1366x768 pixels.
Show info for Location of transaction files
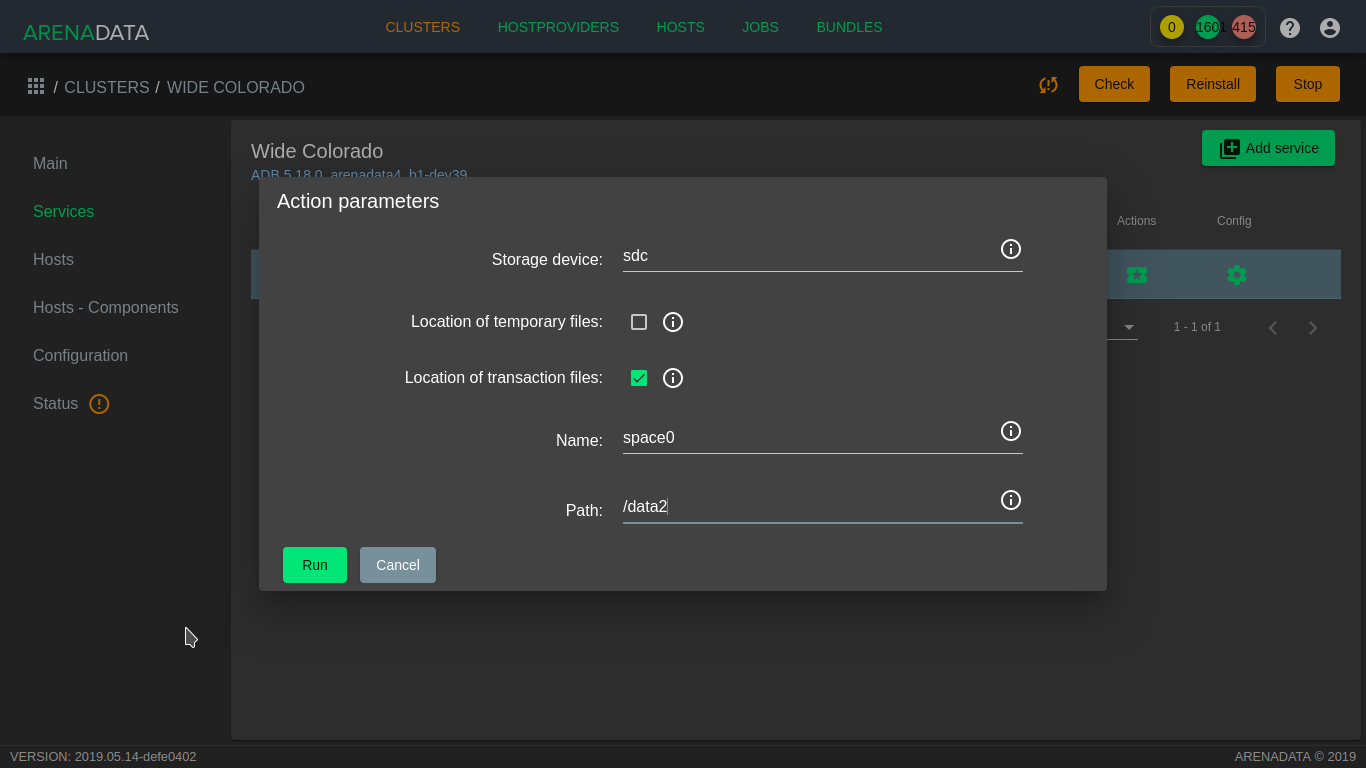tap(673, 378)
